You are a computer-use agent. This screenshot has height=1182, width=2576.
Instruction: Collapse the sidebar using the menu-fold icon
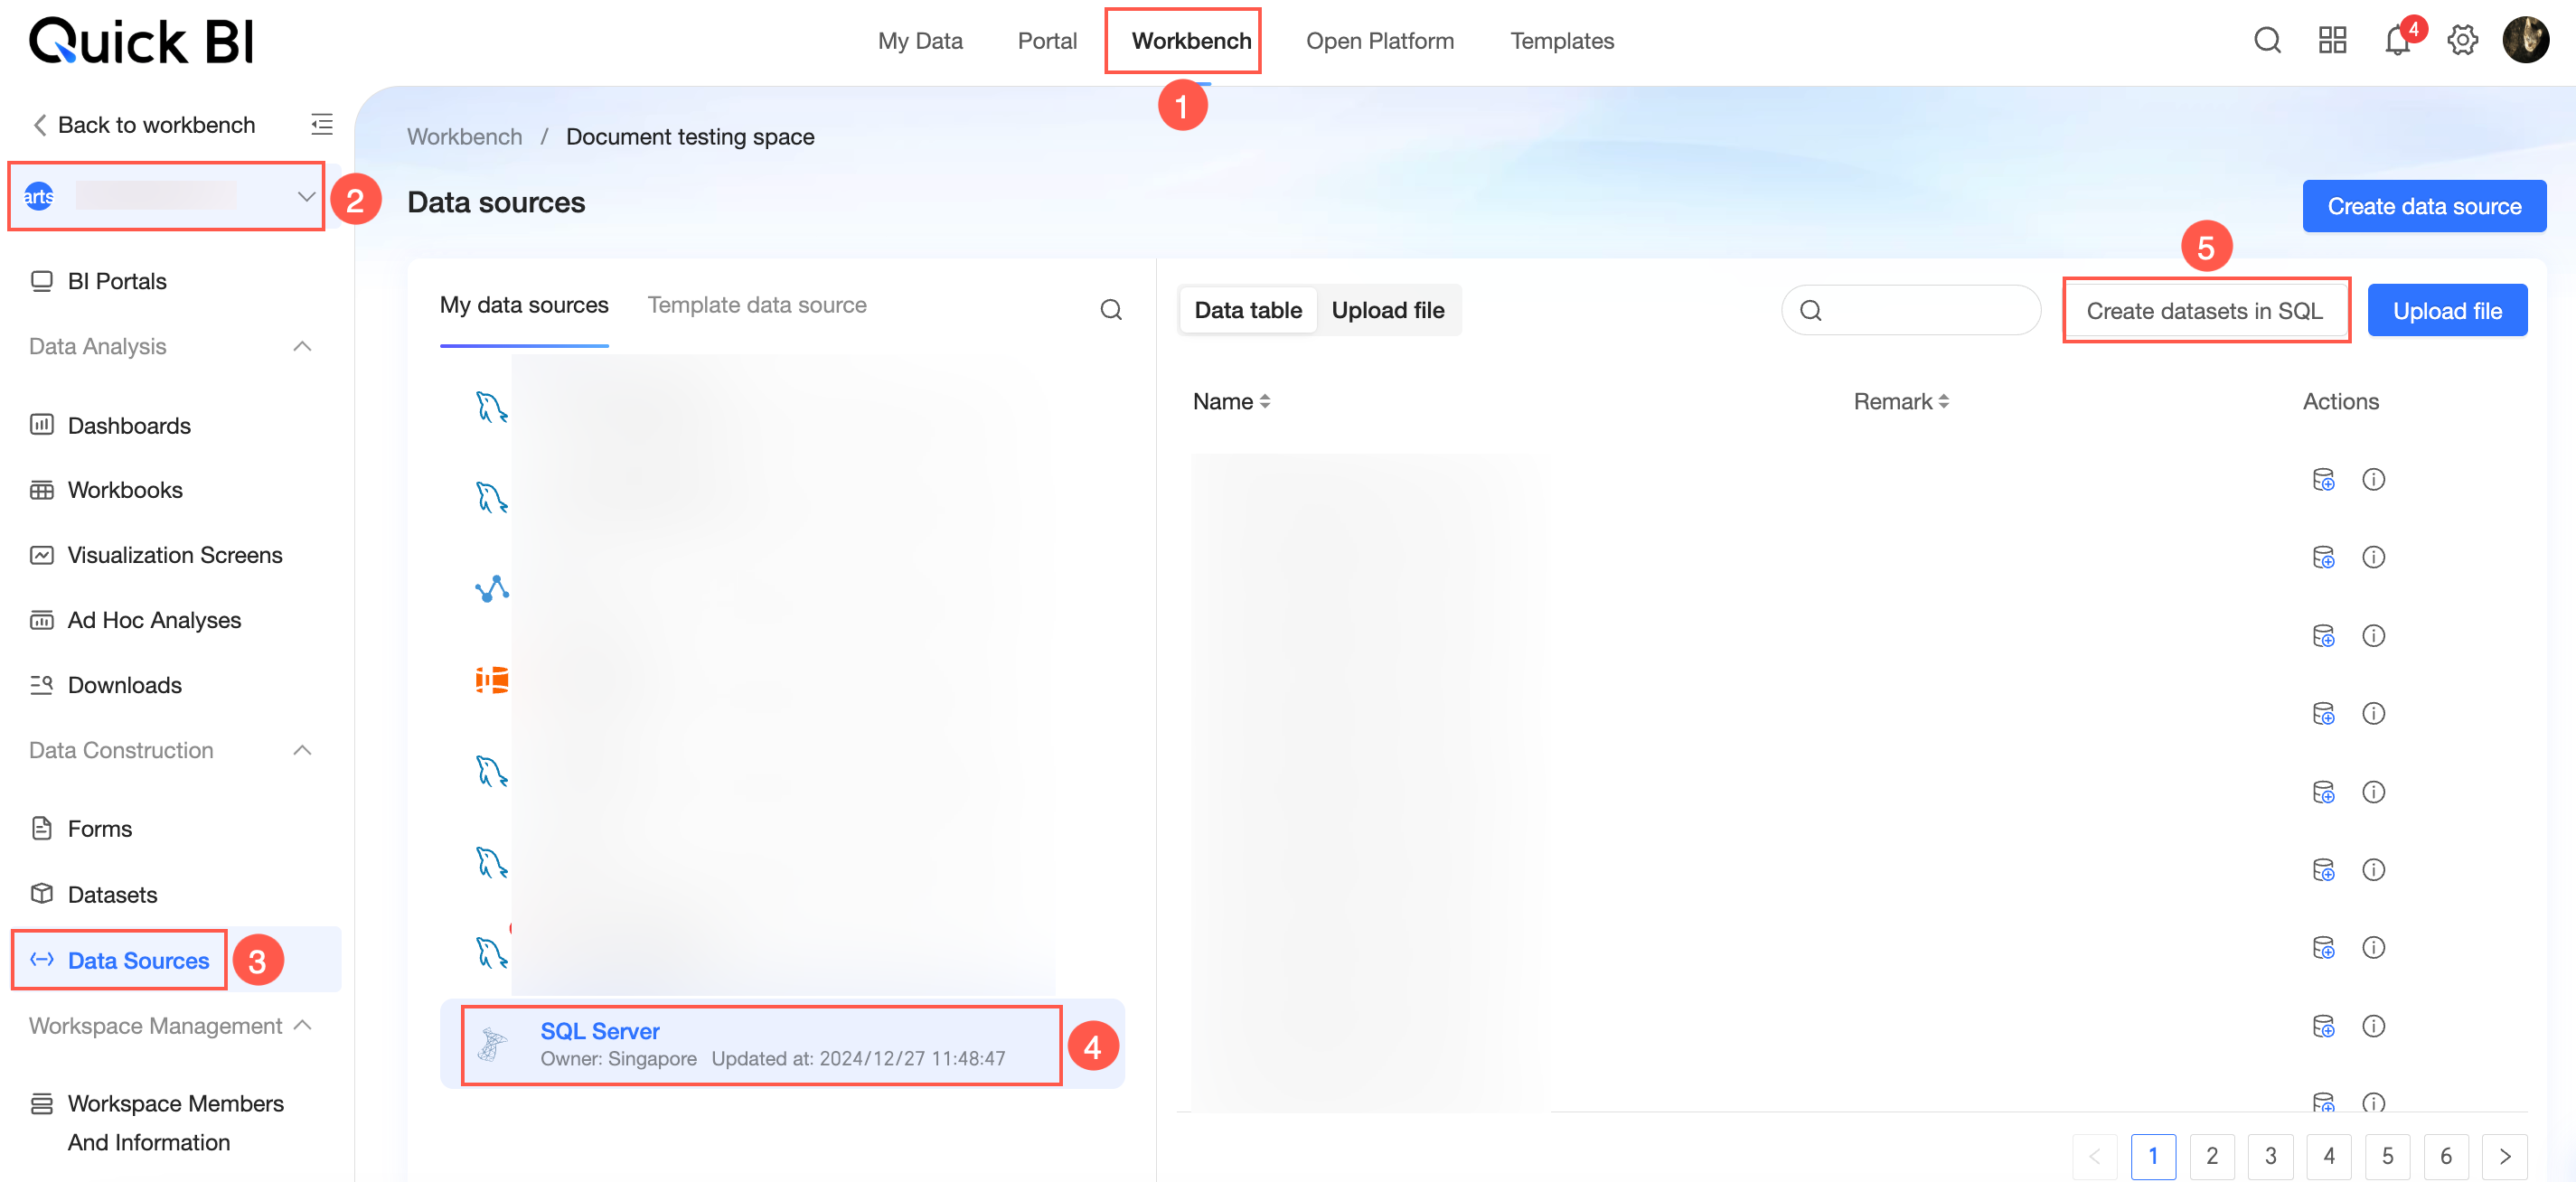point(322,124)
